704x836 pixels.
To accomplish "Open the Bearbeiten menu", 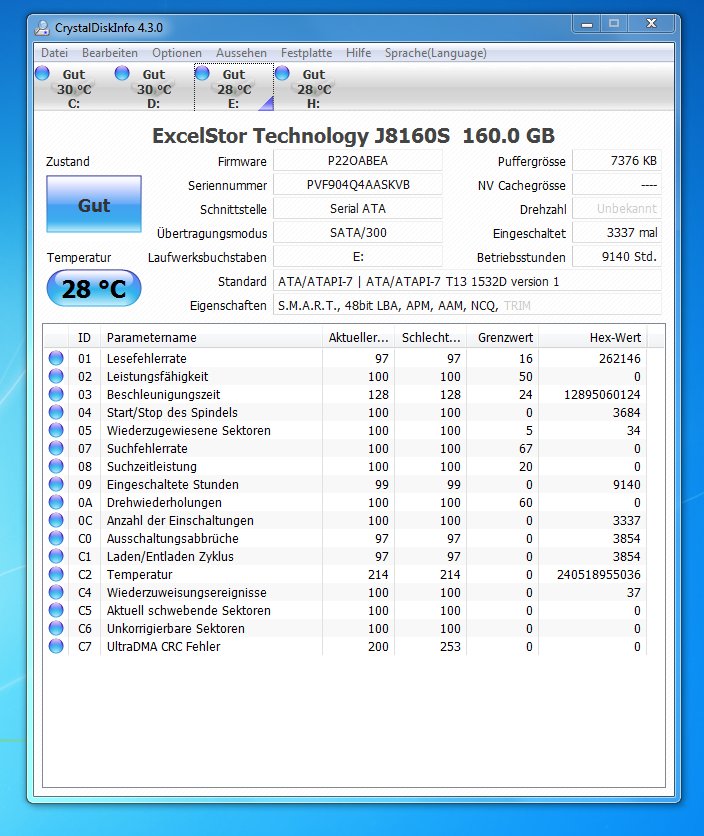I will tap(110, 53).
